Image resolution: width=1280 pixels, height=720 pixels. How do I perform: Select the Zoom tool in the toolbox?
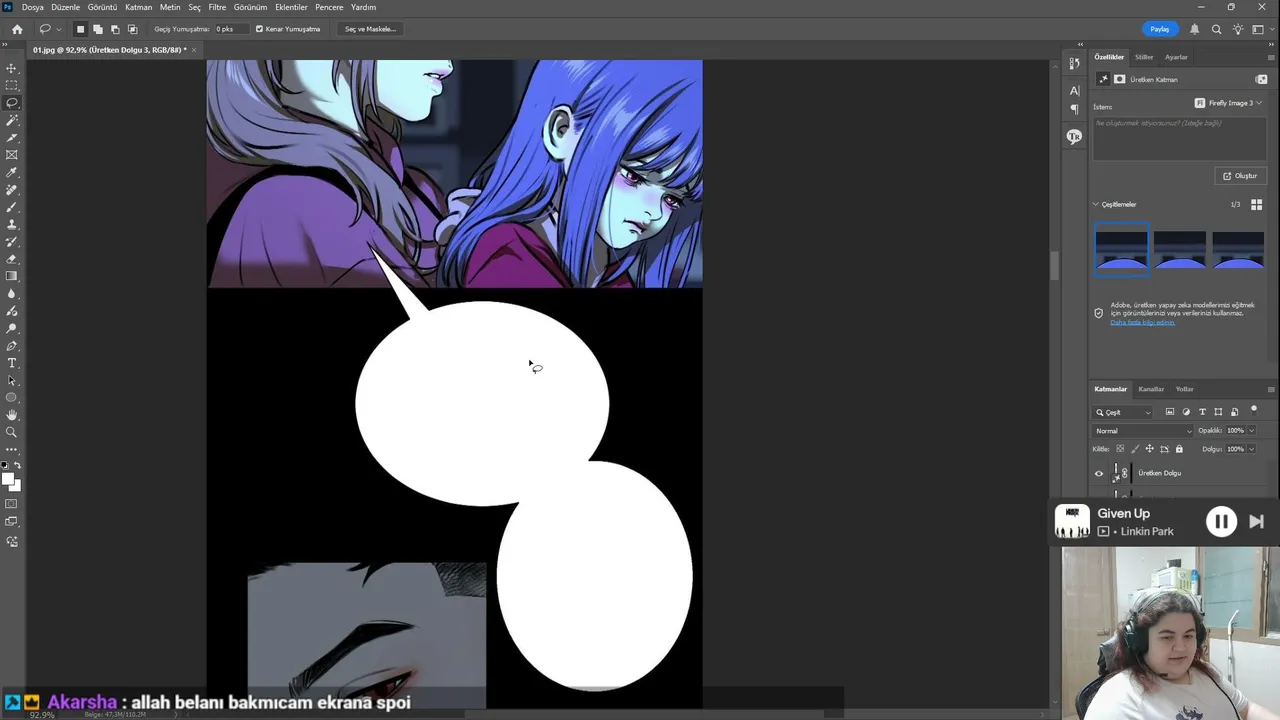tap(12, 432)
